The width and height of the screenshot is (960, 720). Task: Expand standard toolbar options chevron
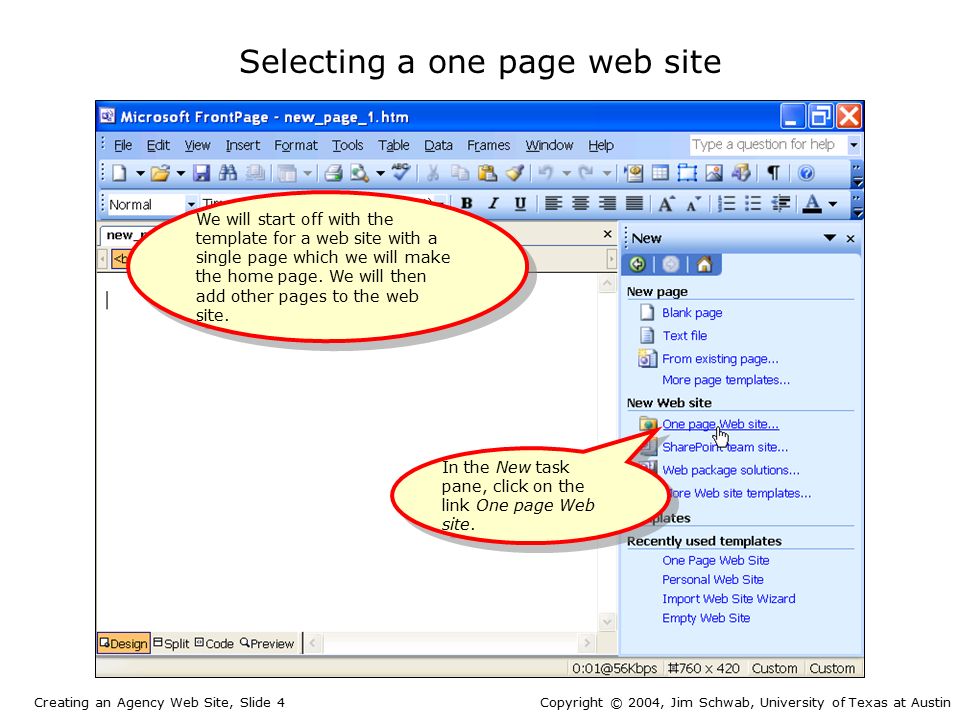click(857, 174)
